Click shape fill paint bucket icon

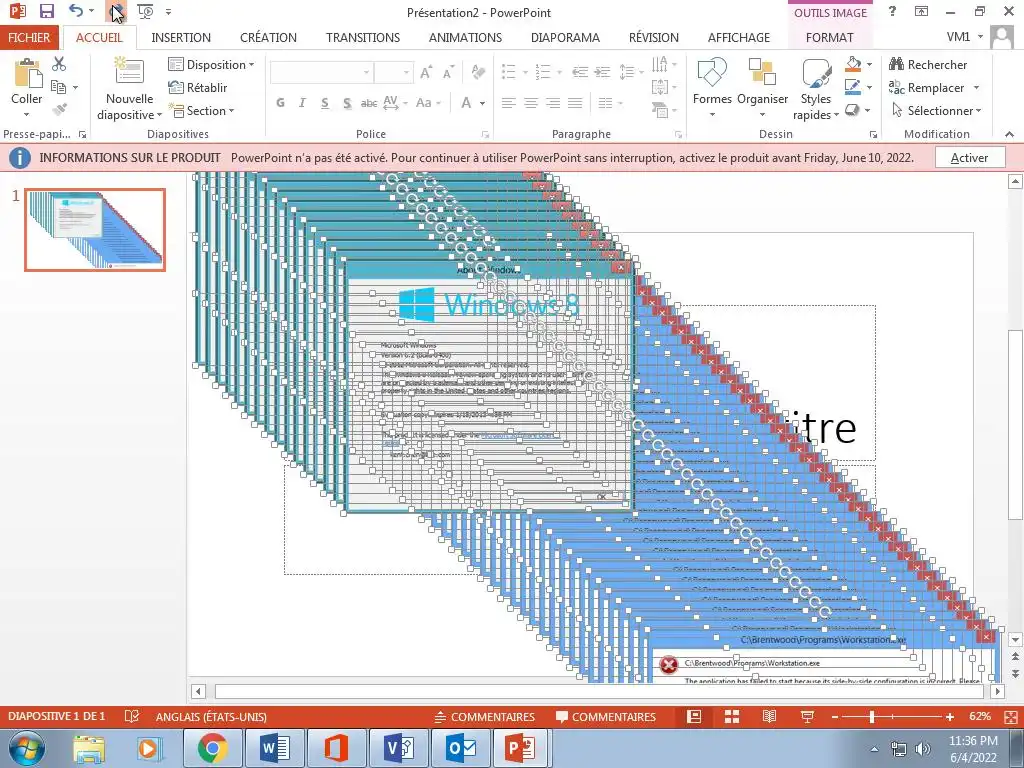pos(853,63)
